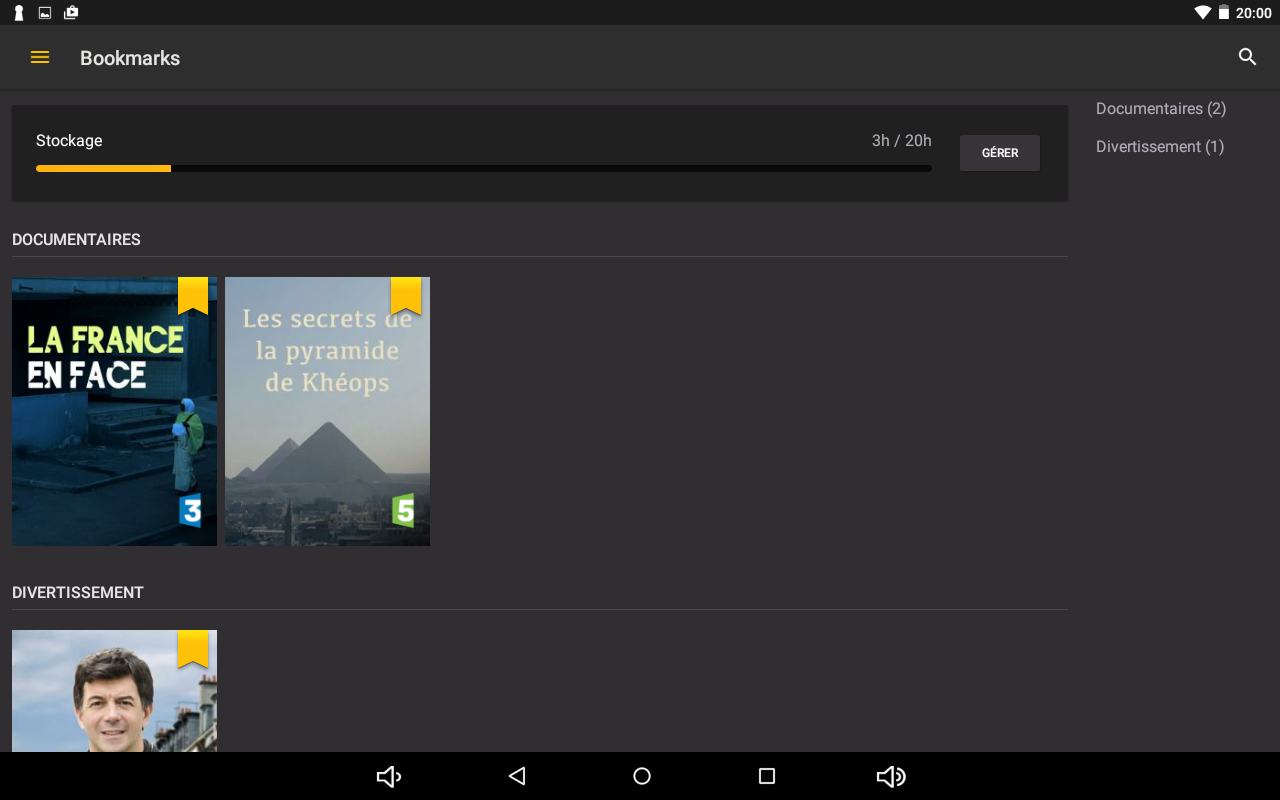The width and height of the screenshot is (1280, 800).
Task: Tap the Android recent apps square button
Action: pos(767,776)
